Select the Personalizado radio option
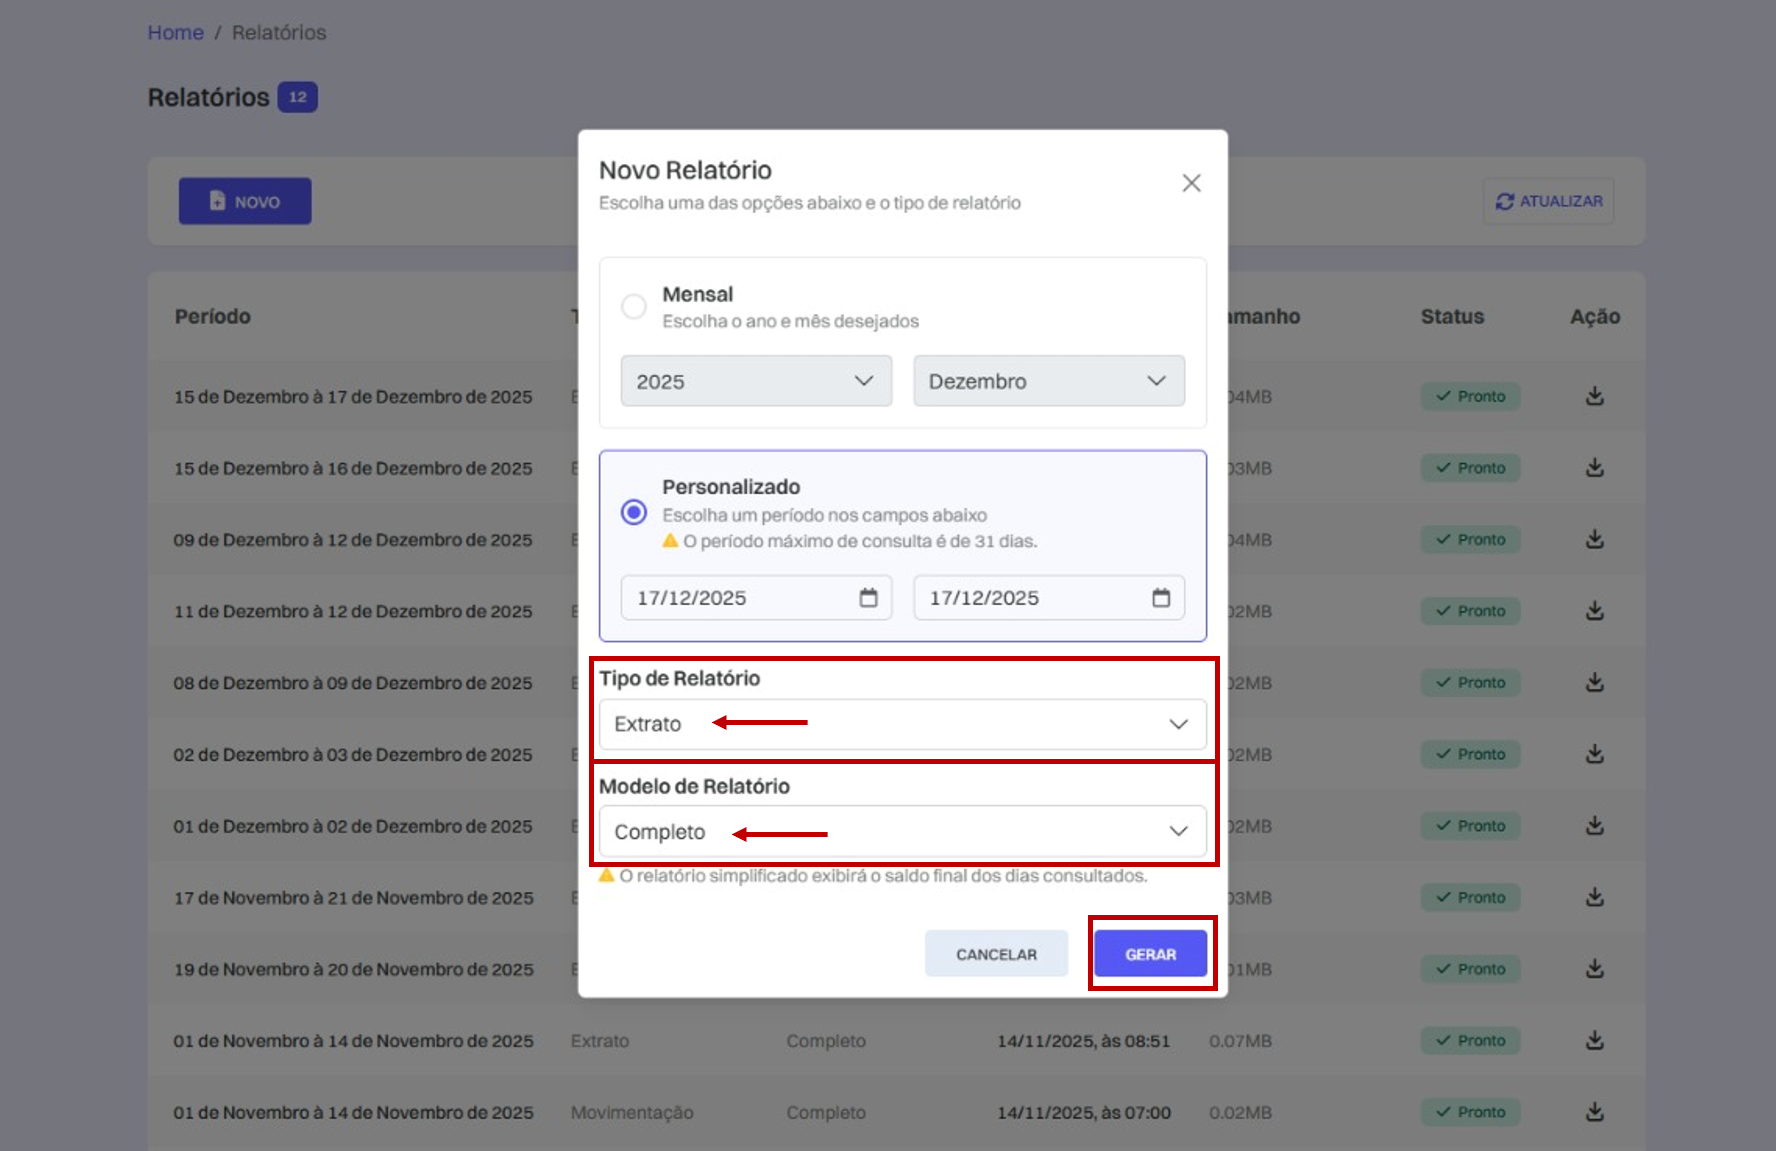1776x1151 pixels. [x=634, y=512]
